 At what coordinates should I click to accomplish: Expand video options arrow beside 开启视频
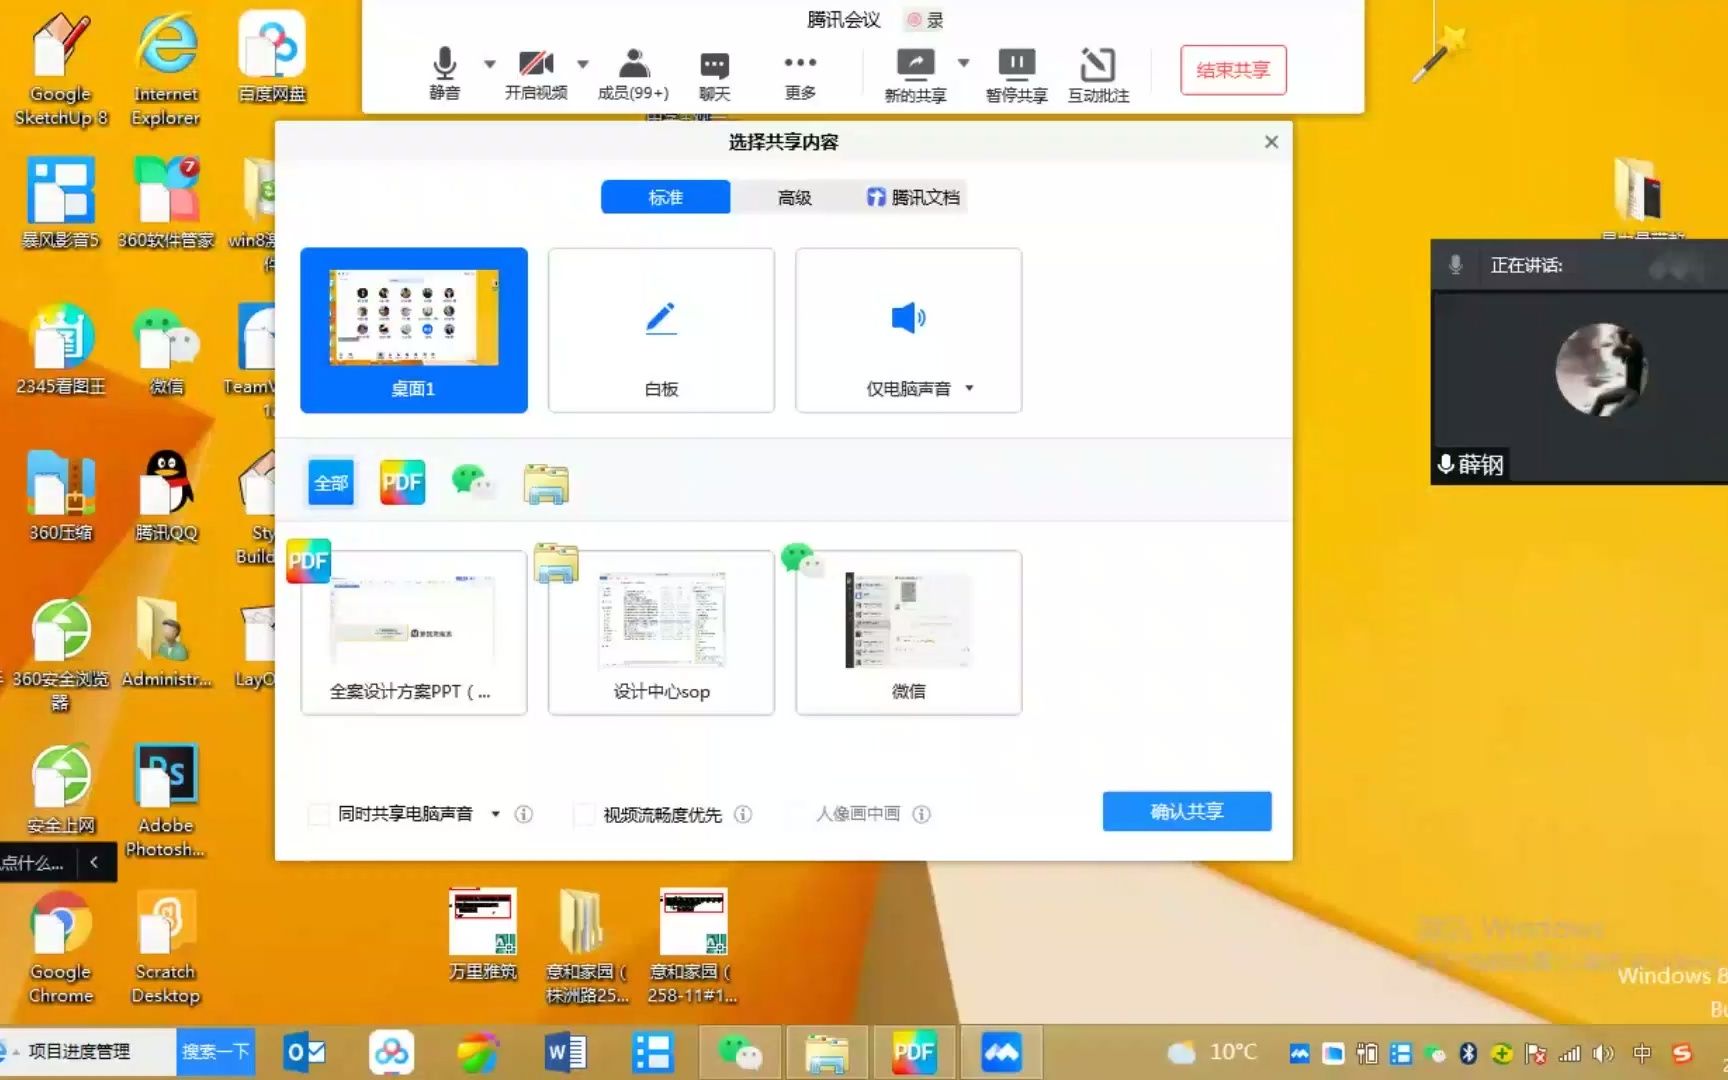pyautogui.click(x=583, y=64)
